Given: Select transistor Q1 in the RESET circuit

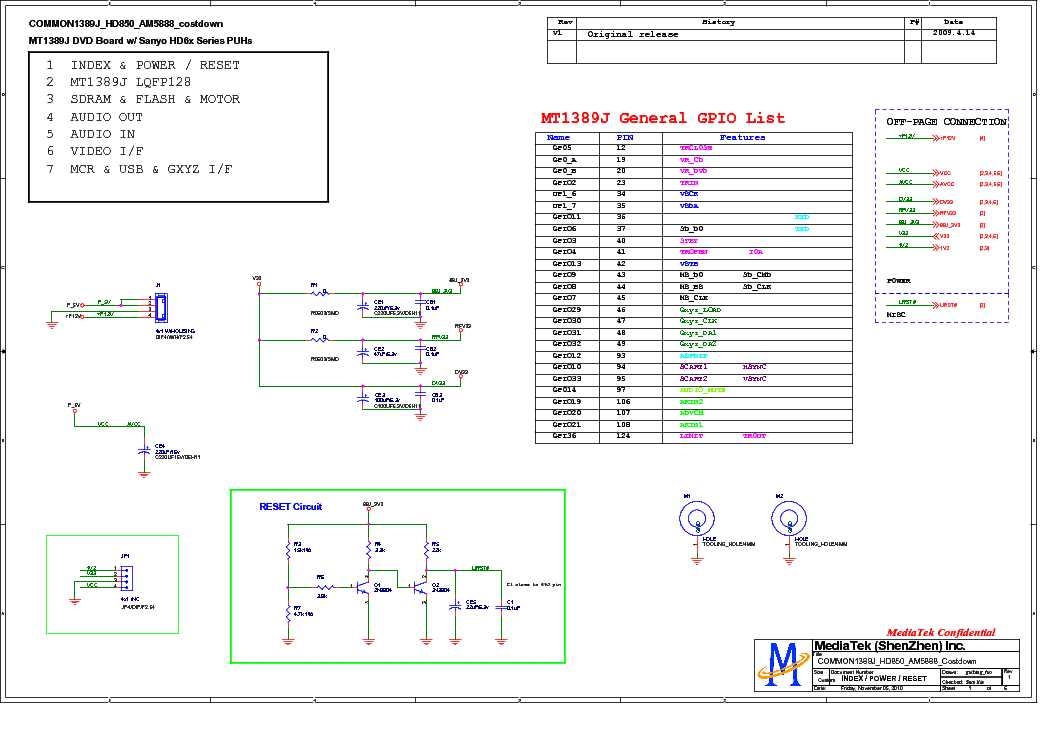Looking at the screenshot, I should [x=363, y=587].
